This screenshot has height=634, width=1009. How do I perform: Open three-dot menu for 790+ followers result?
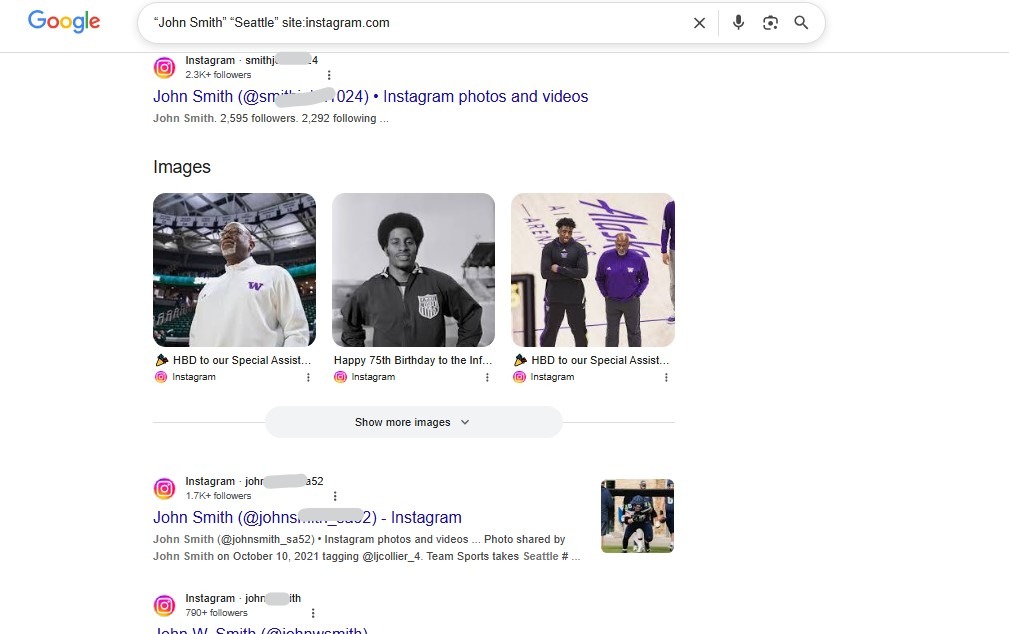tap(313, 613)
